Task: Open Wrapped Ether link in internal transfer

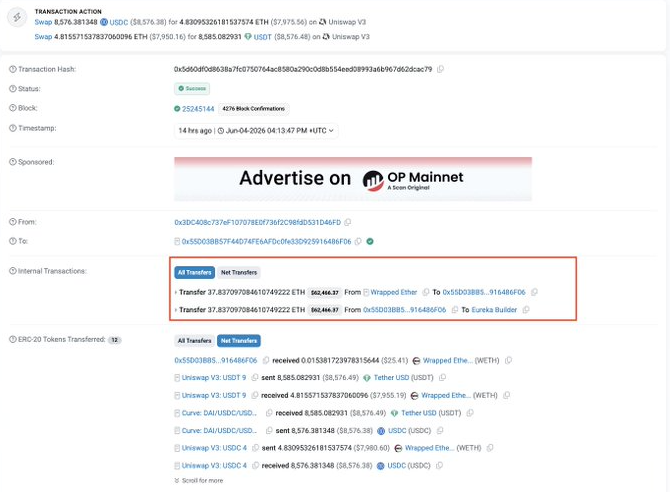Action: [x=394, y=292]
